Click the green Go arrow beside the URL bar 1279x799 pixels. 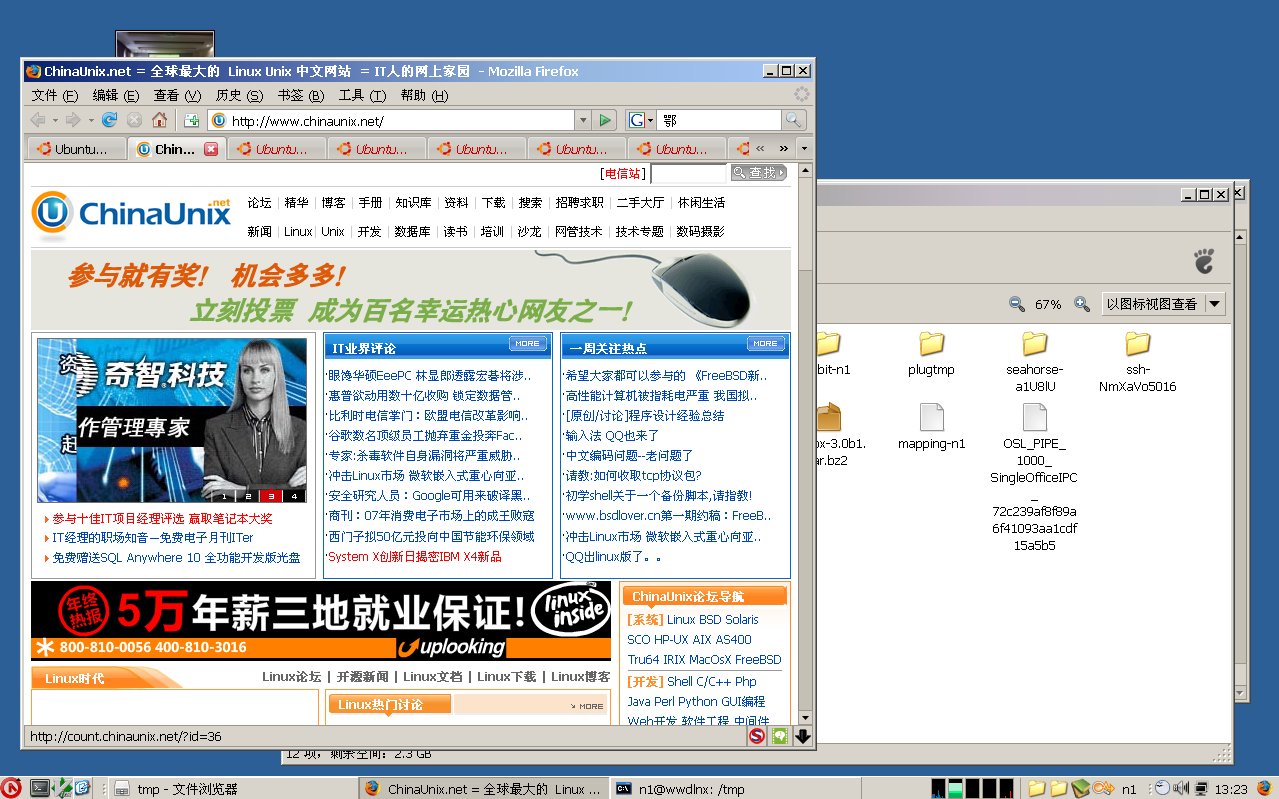point(604,120)
